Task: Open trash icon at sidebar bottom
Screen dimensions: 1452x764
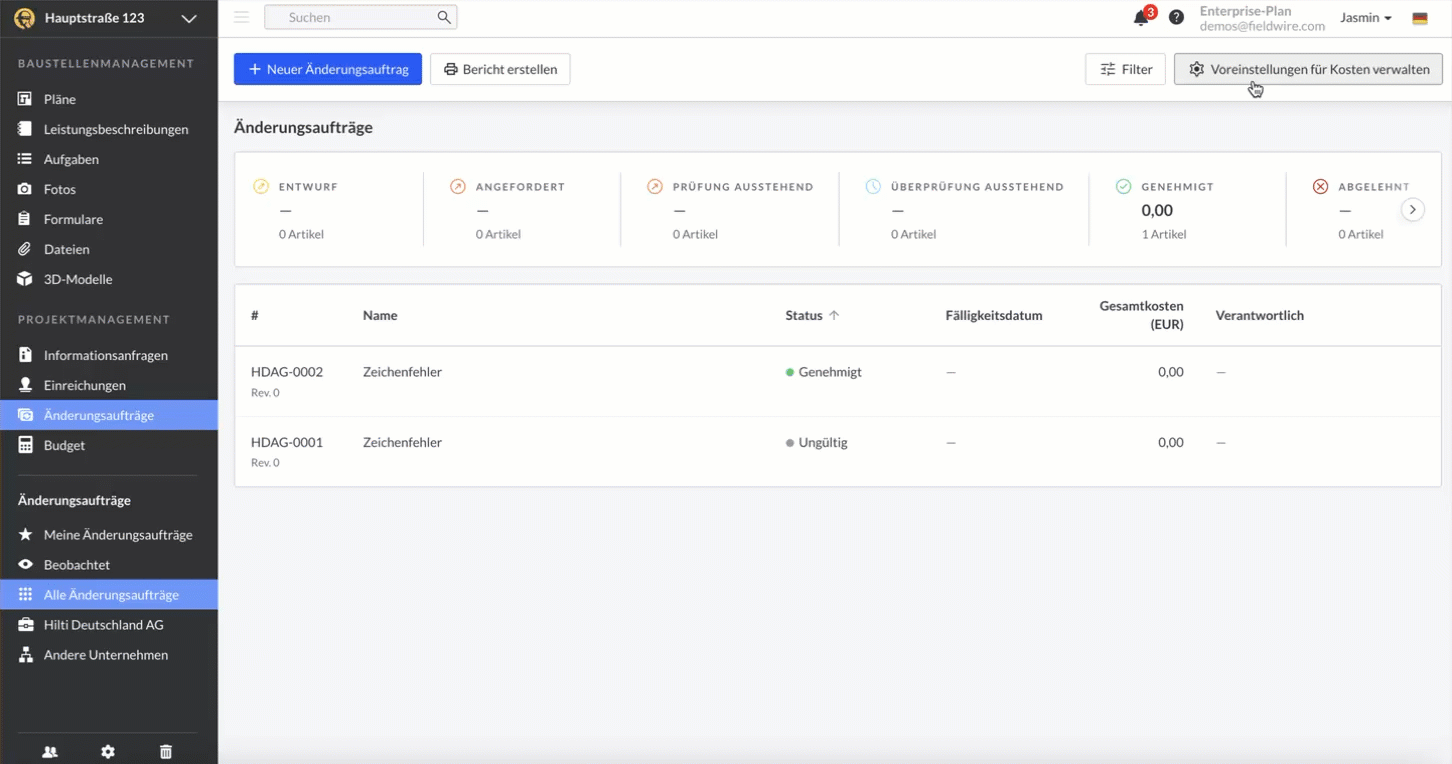Action: tap(166, 752)
